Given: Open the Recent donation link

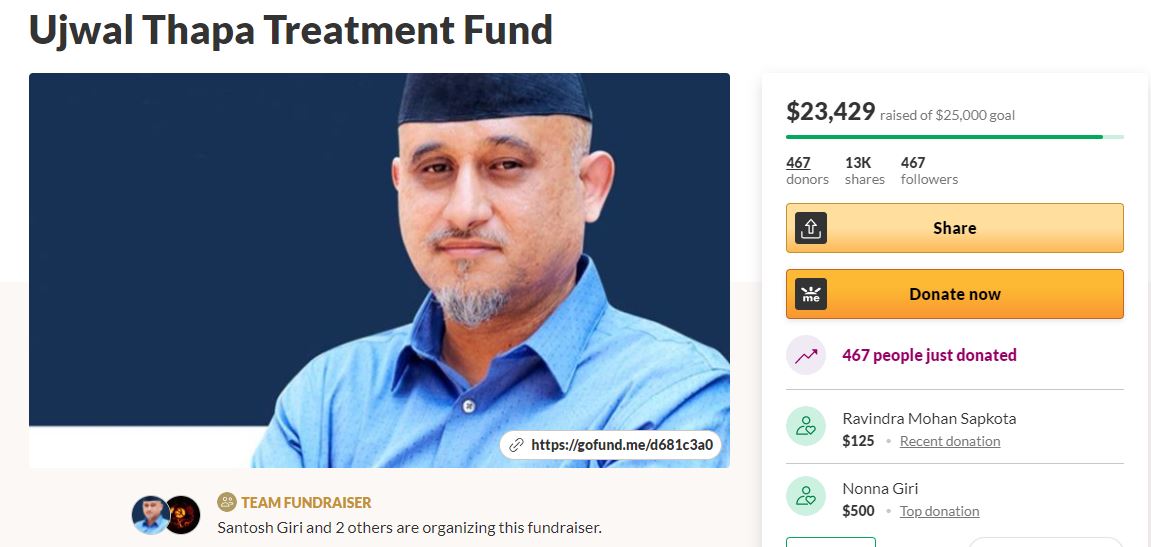Looking at the screenshot, I should click(x=950, y=441).
